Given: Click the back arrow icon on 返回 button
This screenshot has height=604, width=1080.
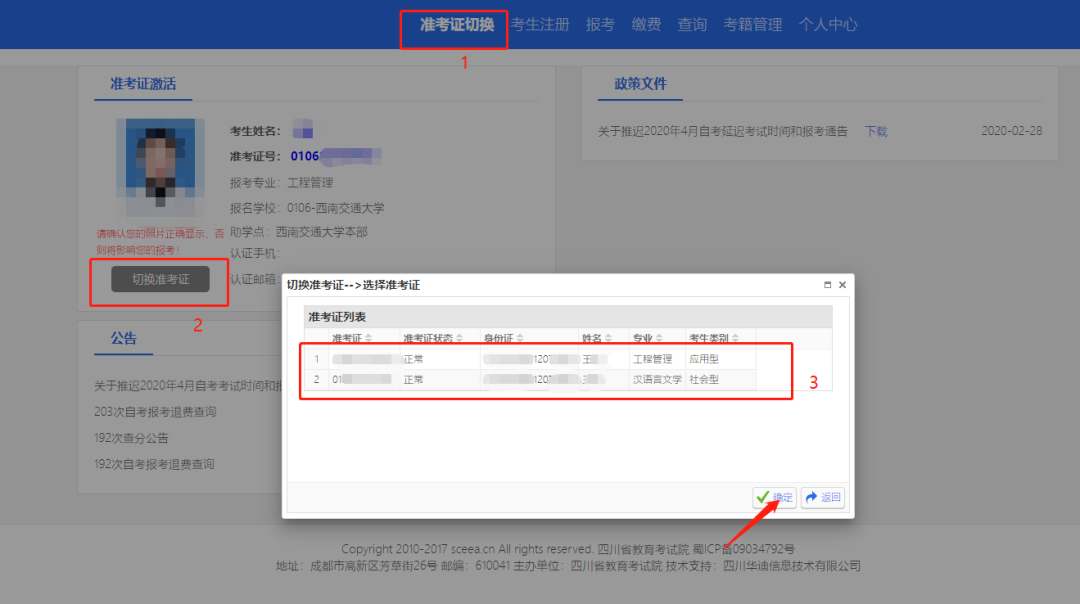Looking at the screenshot, I should [809, 497].
